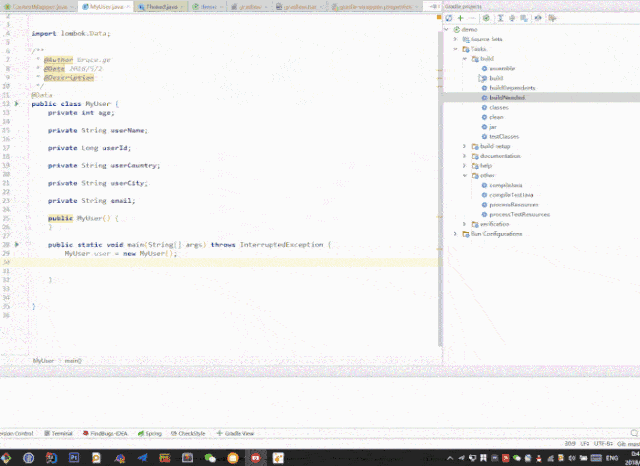Viewport: 640px width, 466px height.
Task: Click the run gutter arrow beside class MyUser
Action: [17, 103]
